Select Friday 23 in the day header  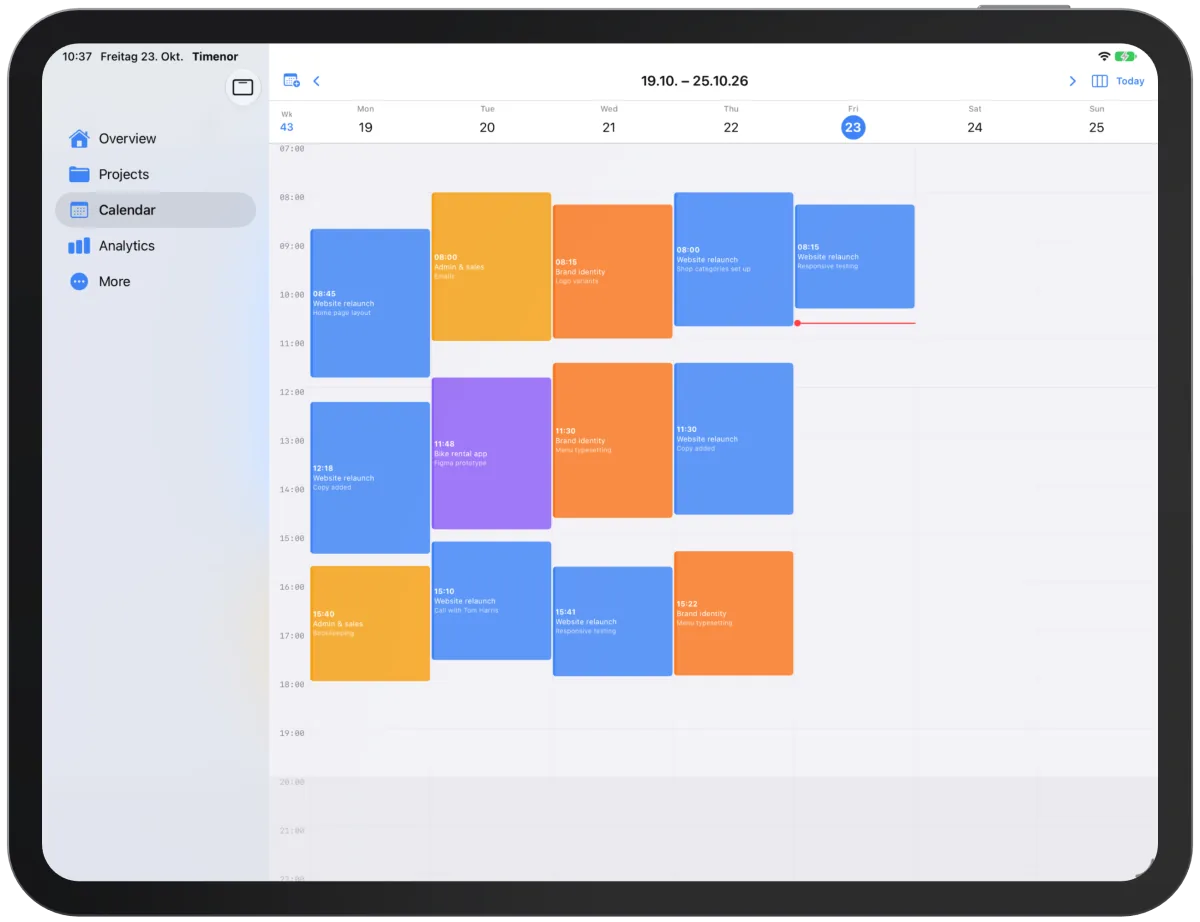pos(852,127)
